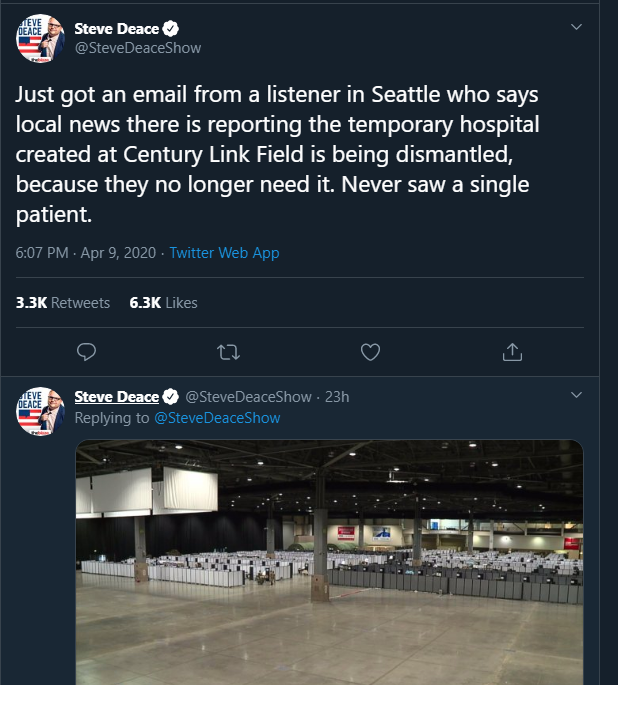Screen dimensions: 618x724
Task: Click the profile avatar on the reply tweet
Action: [x=40, y=410]
